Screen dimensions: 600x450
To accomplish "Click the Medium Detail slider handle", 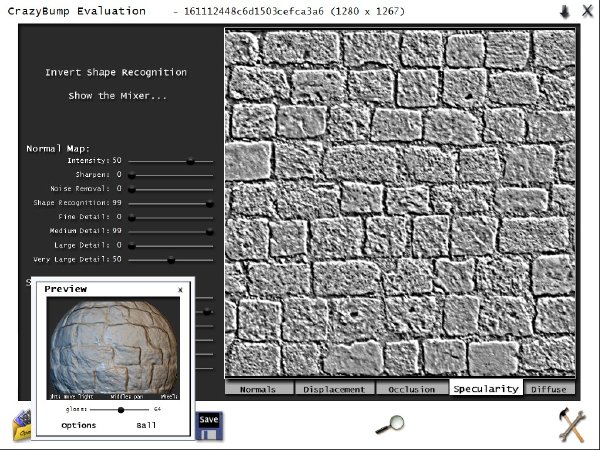I will 210,232.
